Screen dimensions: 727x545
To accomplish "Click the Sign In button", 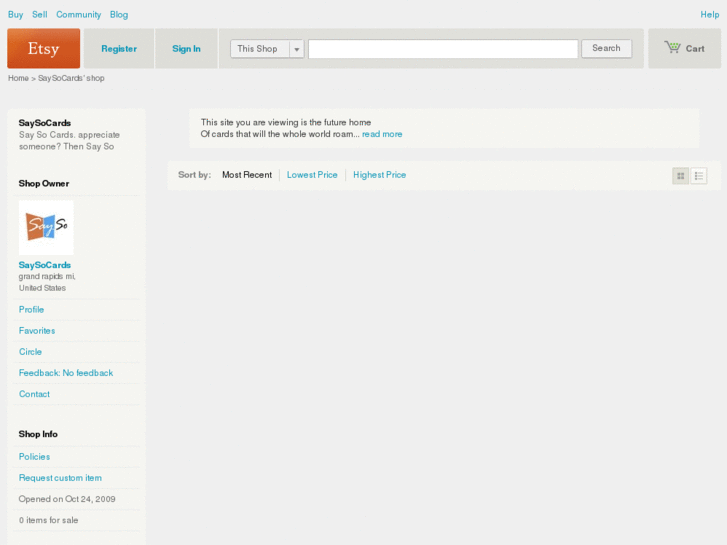I will [x=186, y=49].
